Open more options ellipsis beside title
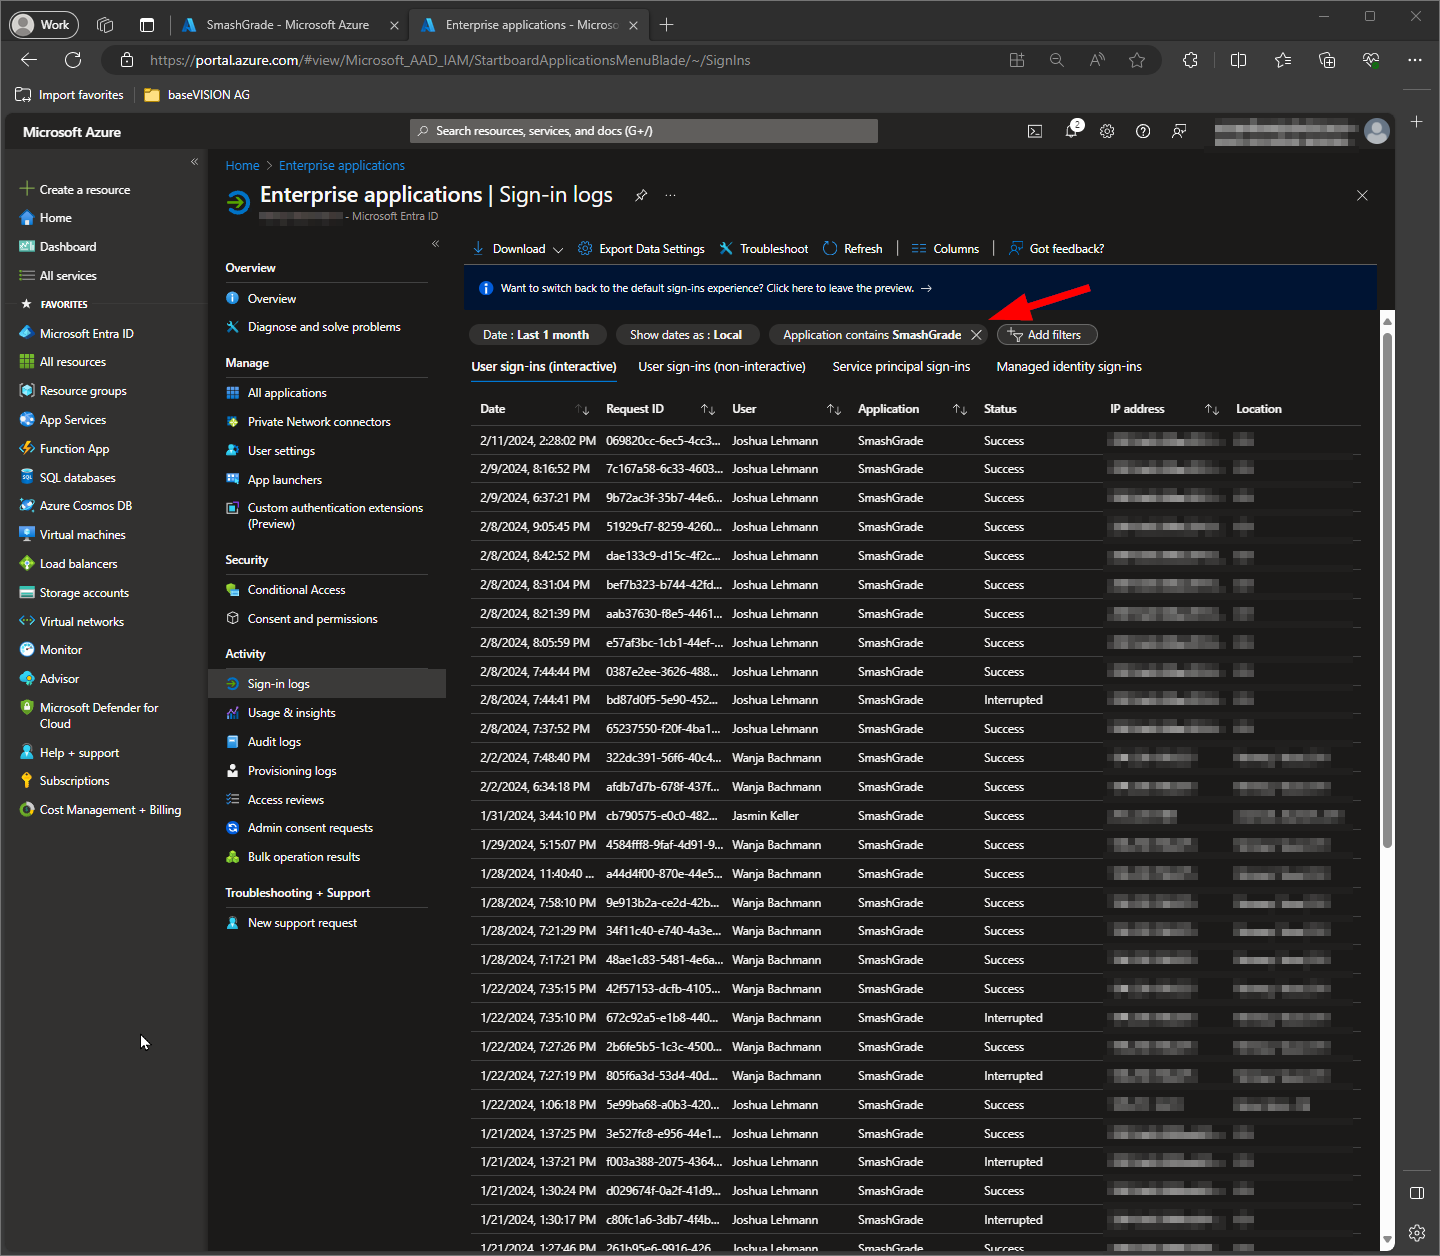 pos(670,195)
